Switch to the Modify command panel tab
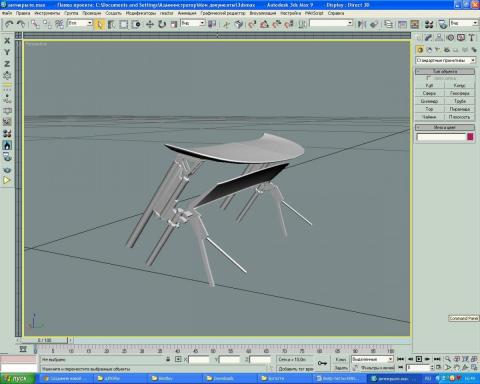This screenshot has height=384, width=480. click(429, 38)
